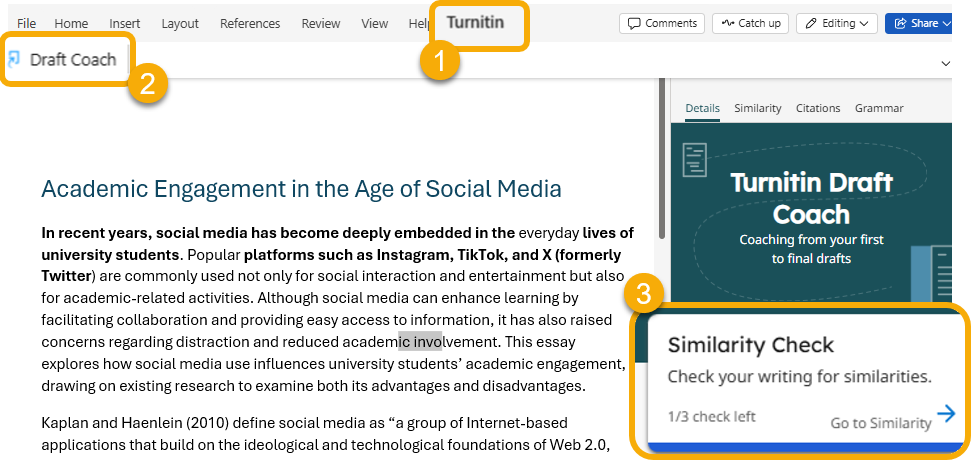Click the Go to Similarity link
Image resolution: width=971 pixels, height=460 pixels.
880,423
